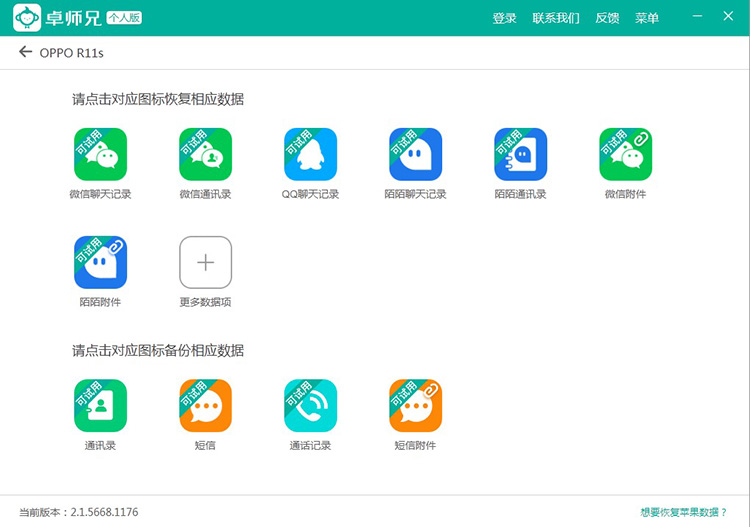Click the 陌陌附件 icon

[100, 263]
